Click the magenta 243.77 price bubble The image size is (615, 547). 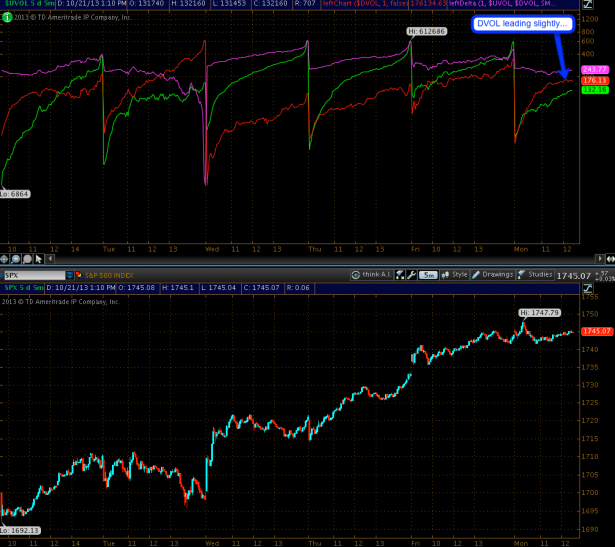coord(595,69)
